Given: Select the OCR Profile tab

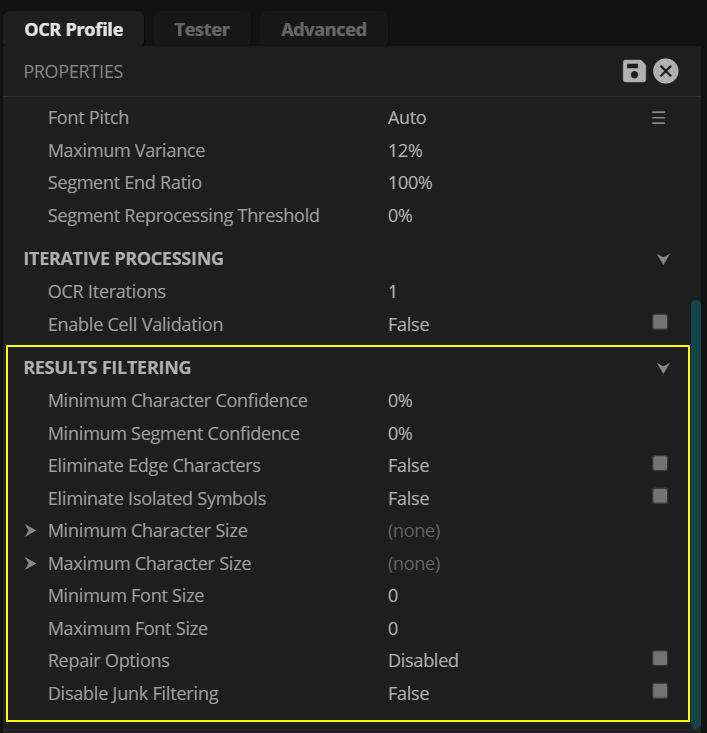Looking at the screenshot, I should tap(74, 29).
